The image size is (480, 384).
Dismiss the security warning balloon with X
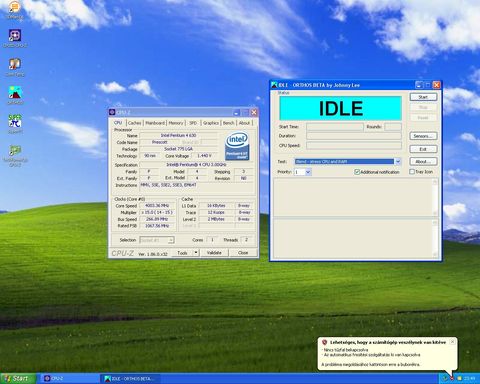click(x=452, y=342)
